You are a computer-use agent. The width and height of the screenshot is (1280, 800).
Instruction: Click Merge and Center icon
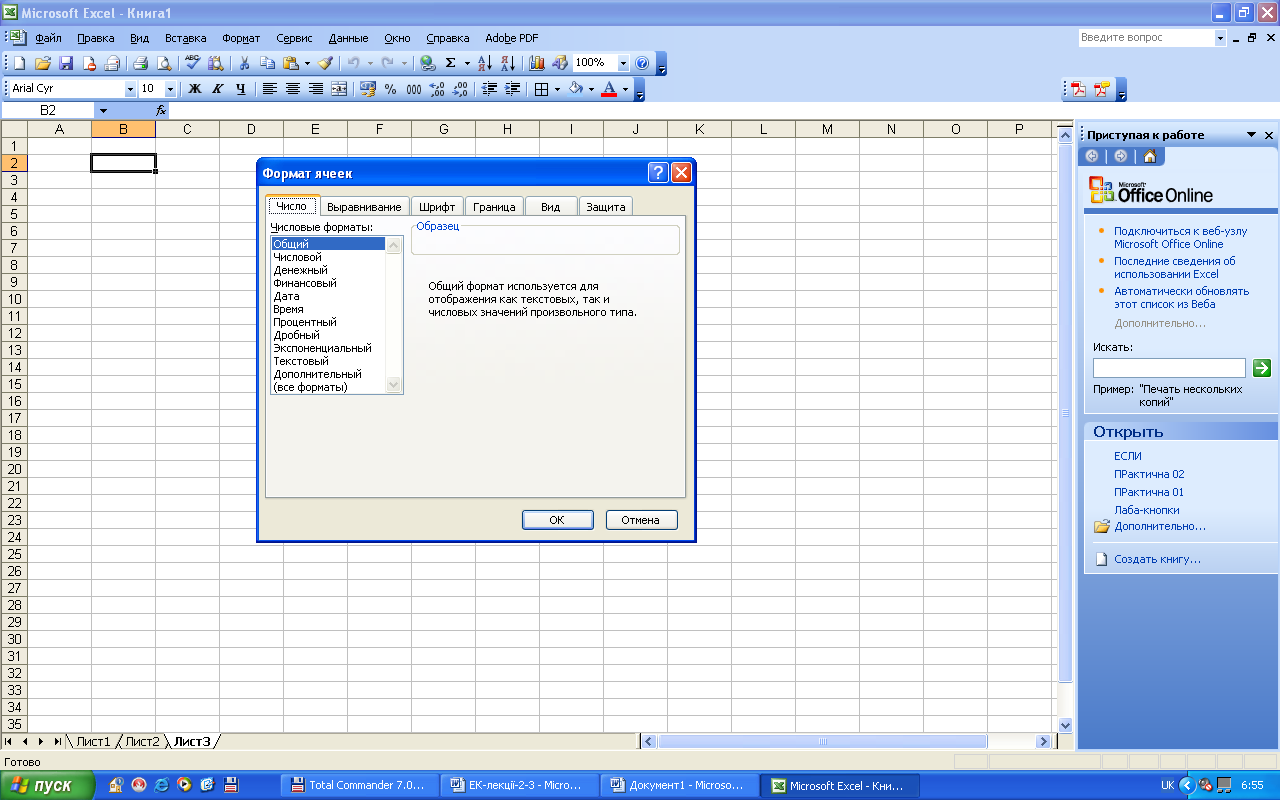339,89
